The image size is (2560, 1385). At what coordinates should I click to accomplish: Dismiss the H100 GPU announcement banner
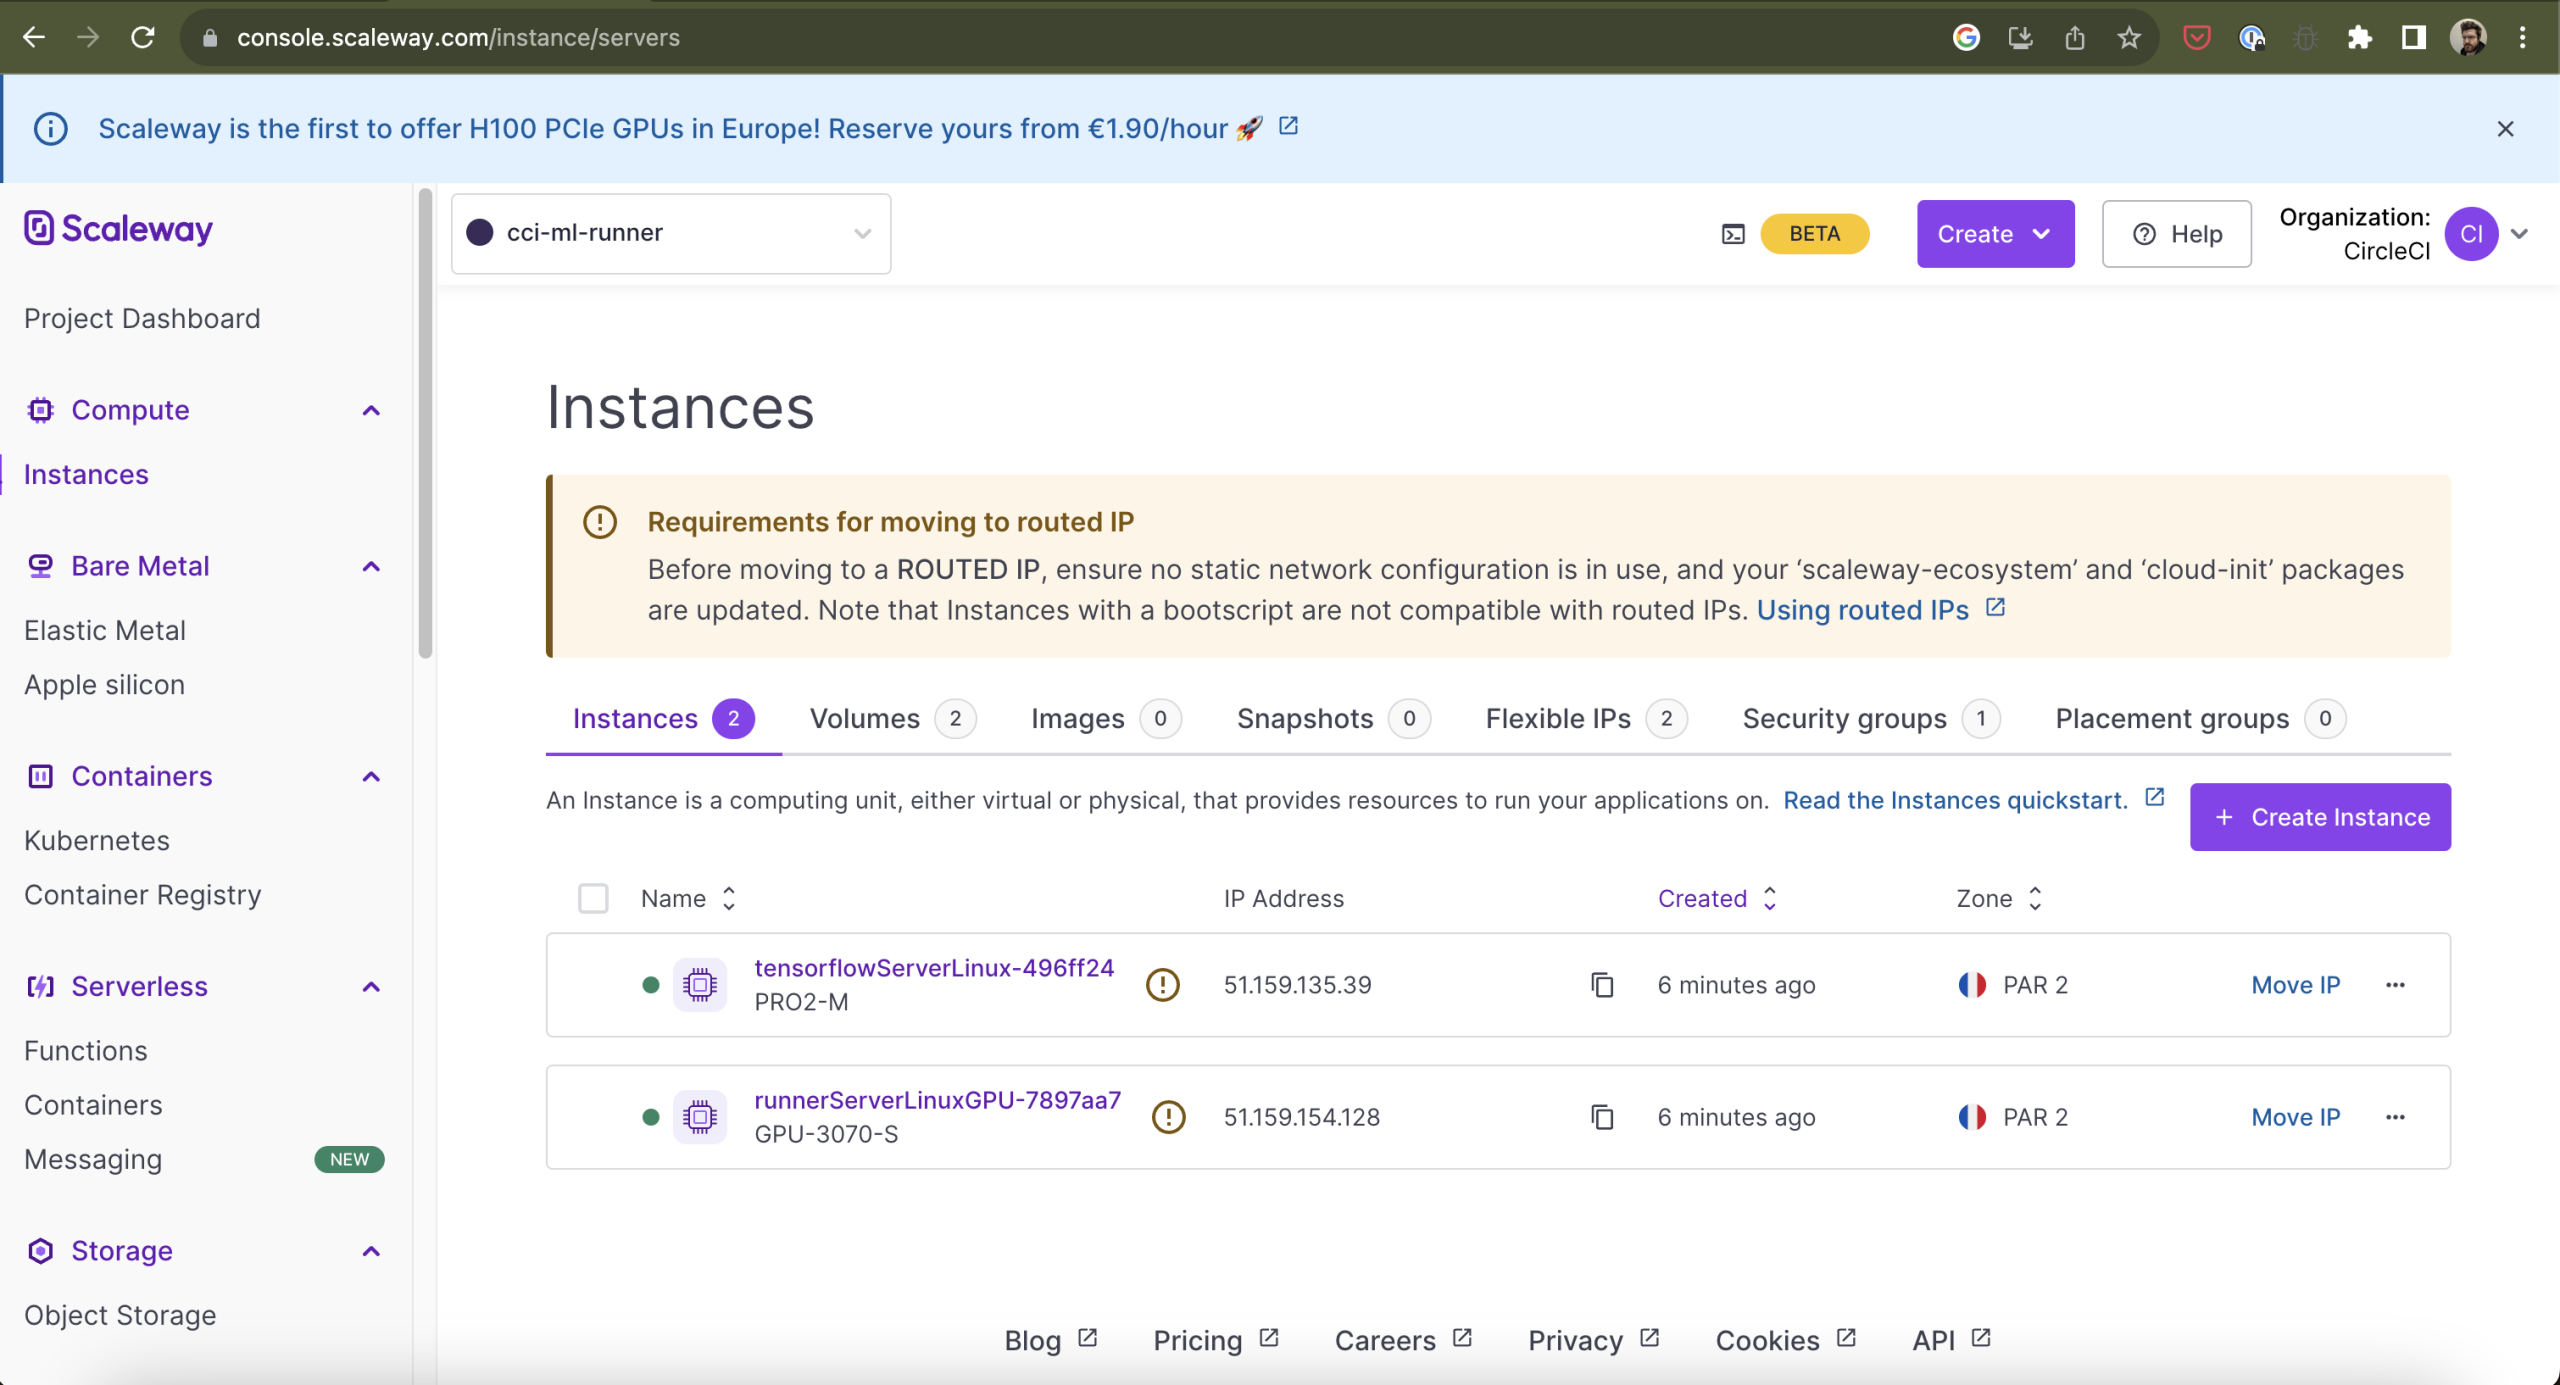(2505, 129)
